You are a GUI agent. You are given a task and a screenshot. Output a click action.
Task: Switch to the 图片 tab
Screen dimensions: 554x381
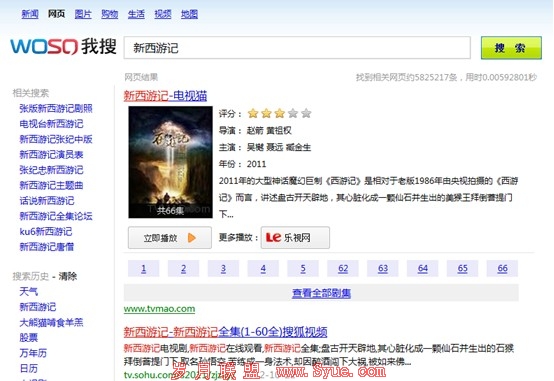(x=83, y=14)
